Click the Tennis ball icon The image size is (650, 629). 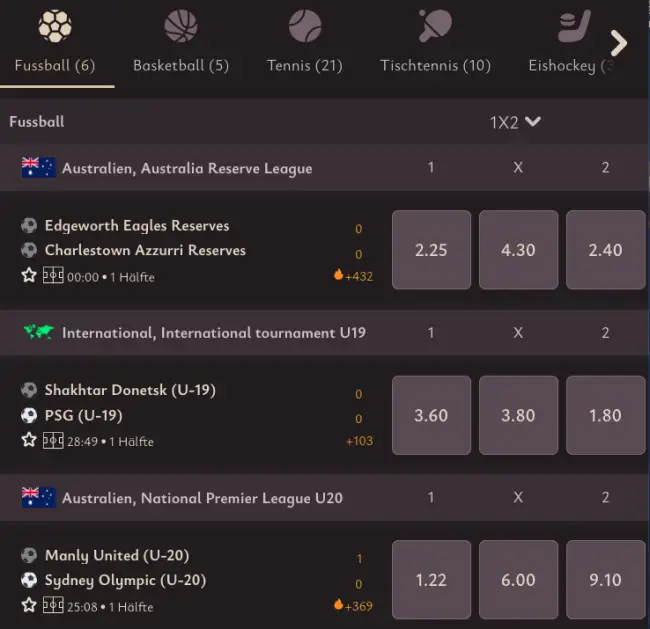tap(305, 25)
